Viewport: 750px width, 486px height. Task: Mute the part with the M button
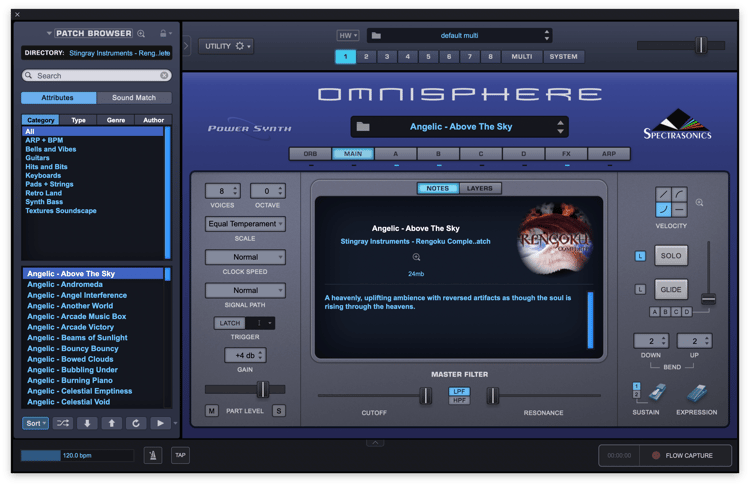[x=211, y=410]
